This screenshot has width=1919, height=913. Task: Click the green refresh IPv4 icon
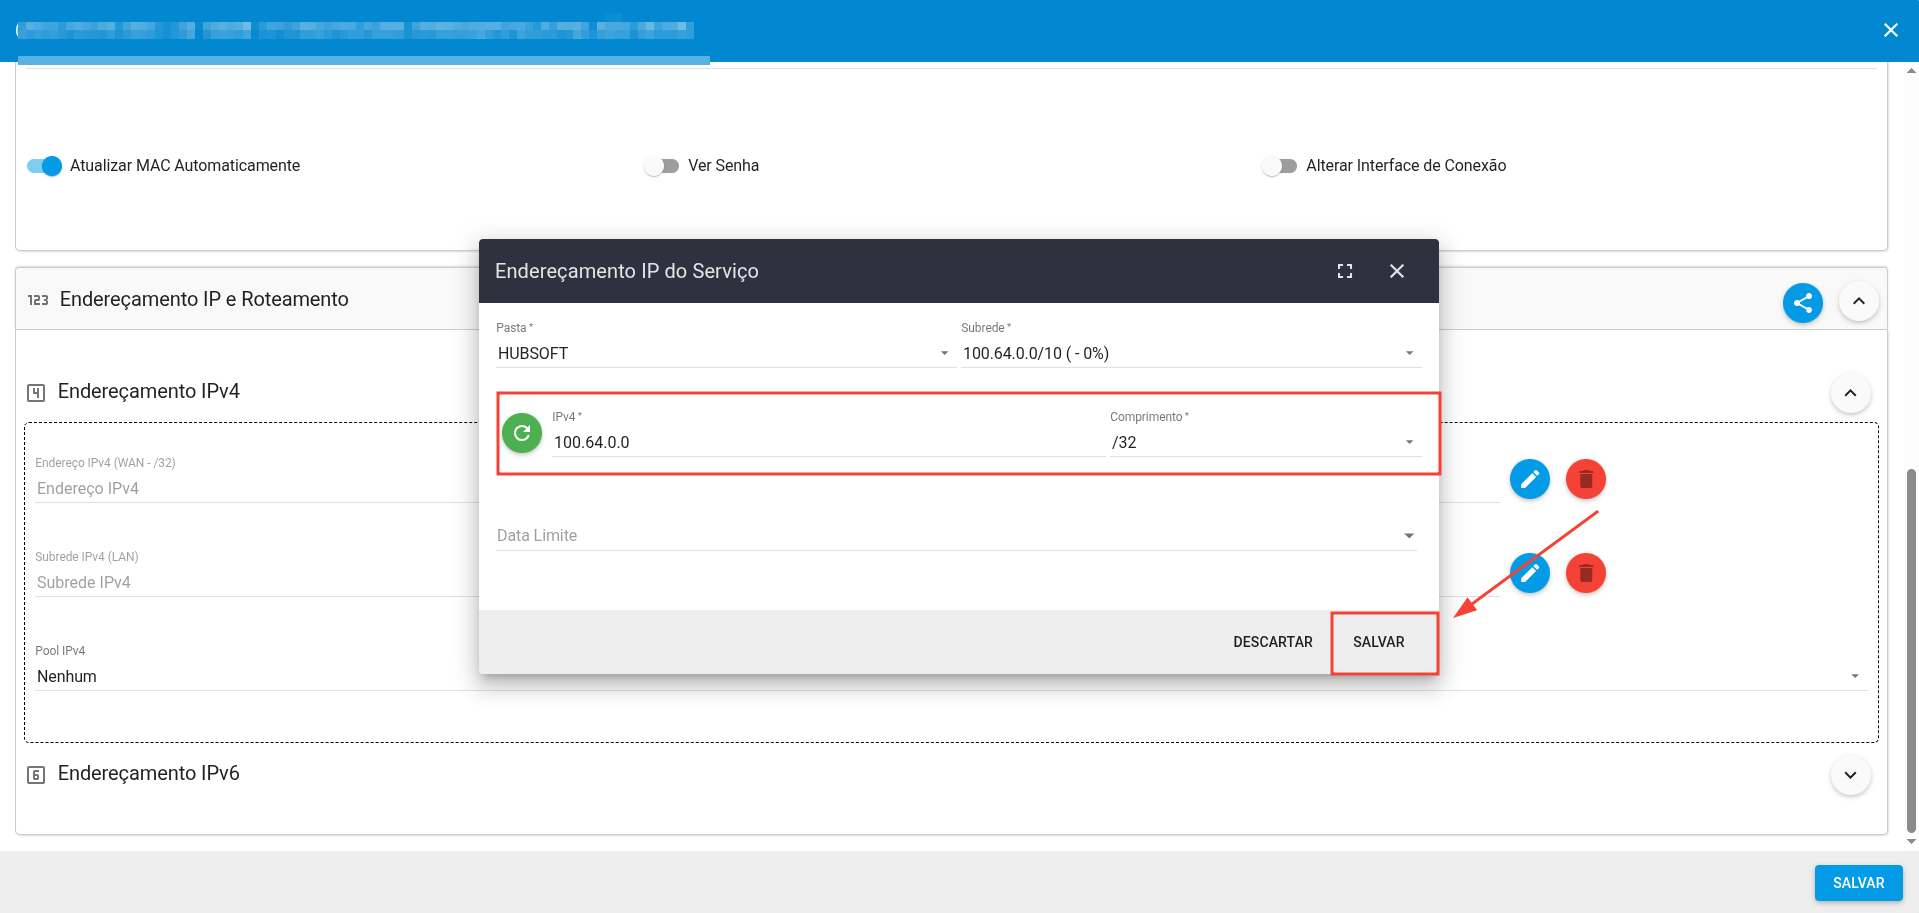(521, 433)
